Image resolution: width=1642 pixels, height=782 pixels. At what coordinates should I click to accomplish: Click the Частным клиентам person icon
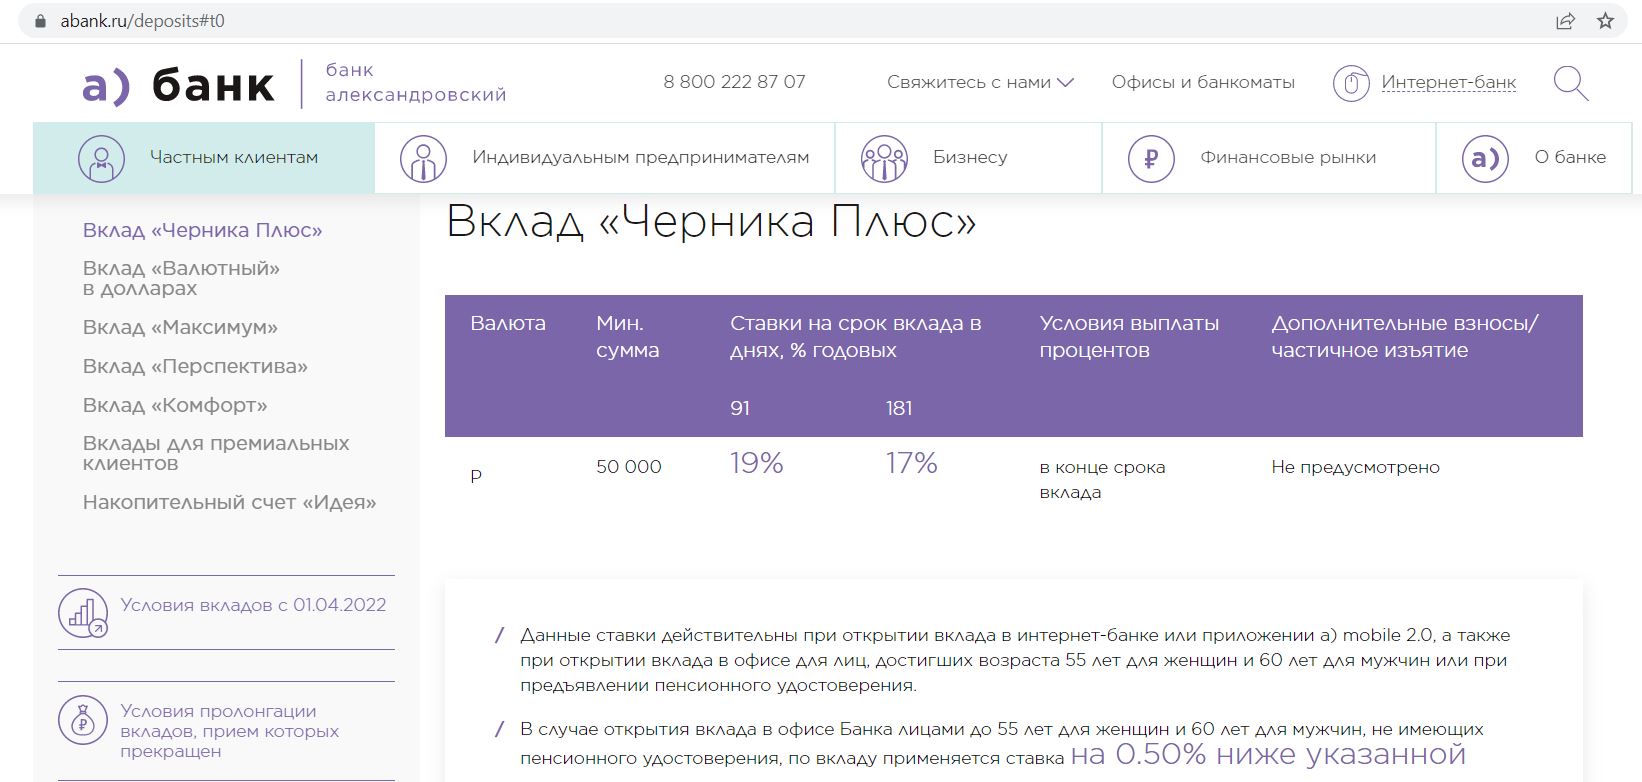(x=101, y=158)
